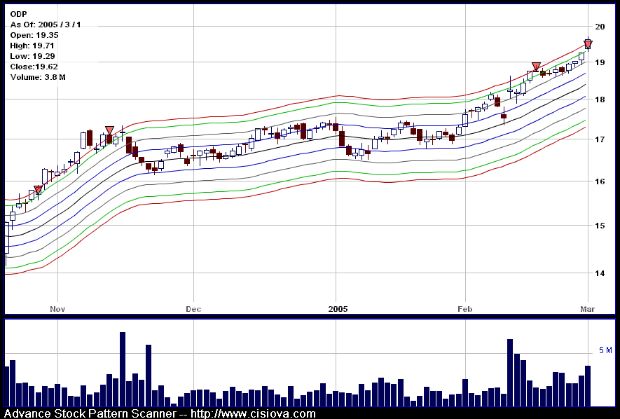Image resolution: width=620 pixels, height=419 pixels.
Task: Click the Close:19.62 value
Action: (34, 66)
